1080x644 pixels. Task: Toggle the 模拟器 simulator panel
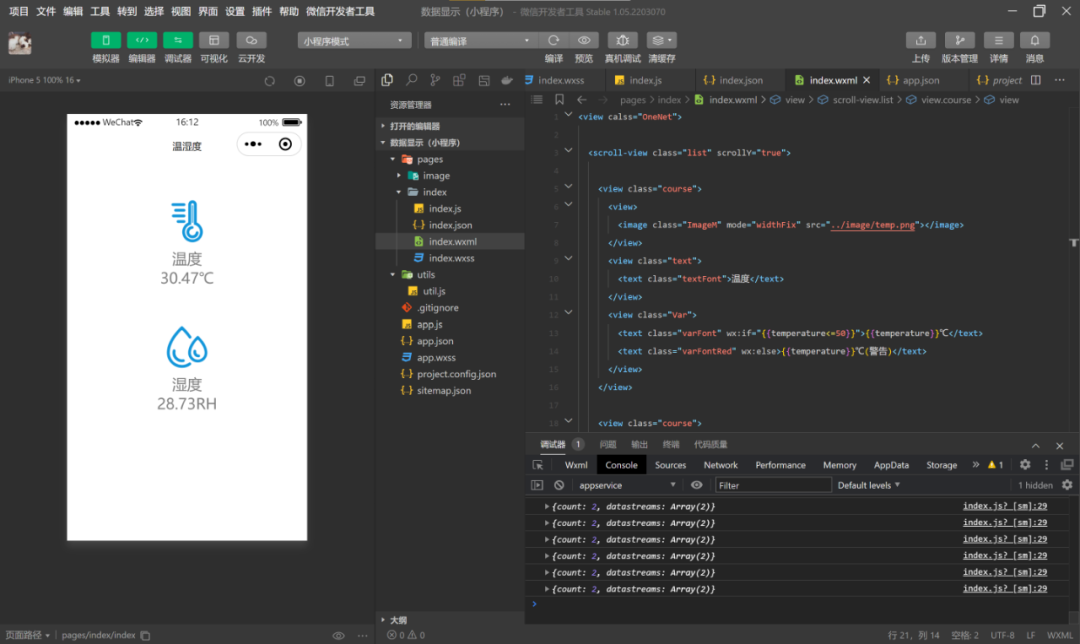coord(106,40)
